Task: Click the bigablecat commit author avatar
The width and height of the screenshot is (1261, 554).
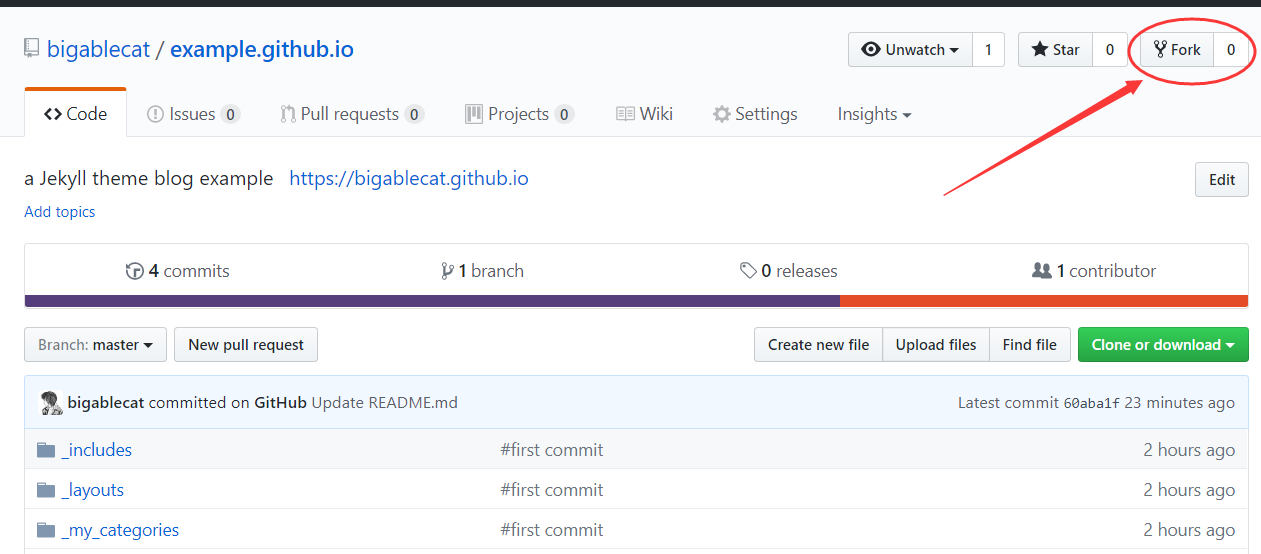Action: coord(51,403)
